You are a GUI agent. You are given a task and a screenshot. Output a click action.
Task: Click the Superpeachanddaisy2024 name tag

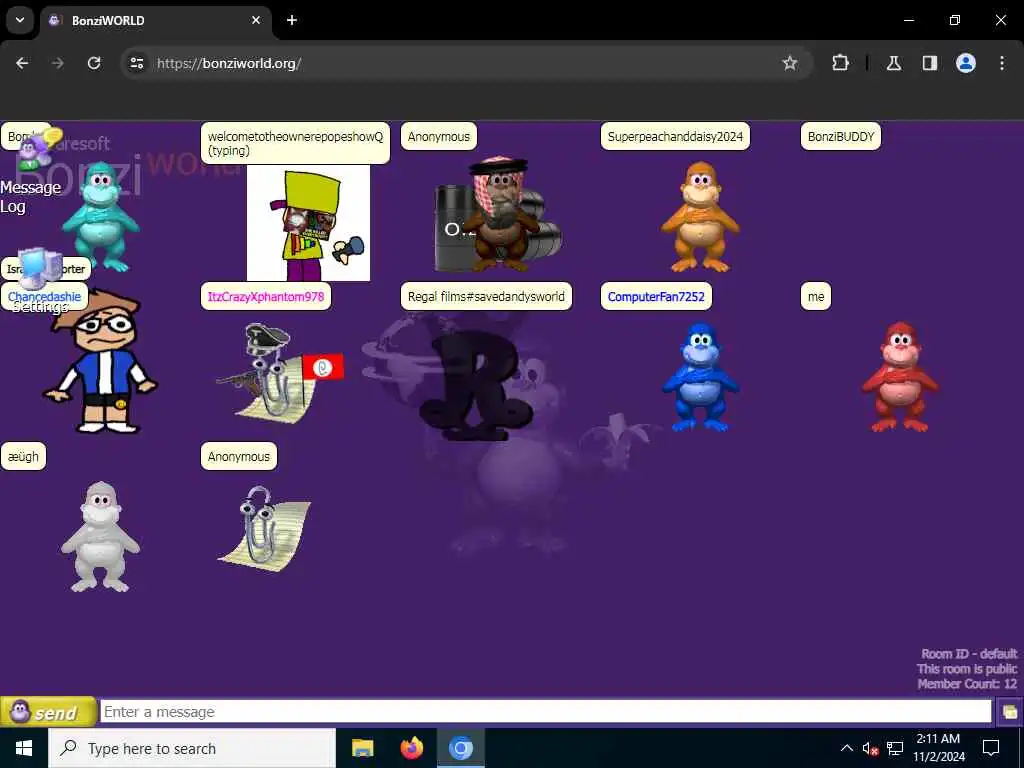[675, 136]
